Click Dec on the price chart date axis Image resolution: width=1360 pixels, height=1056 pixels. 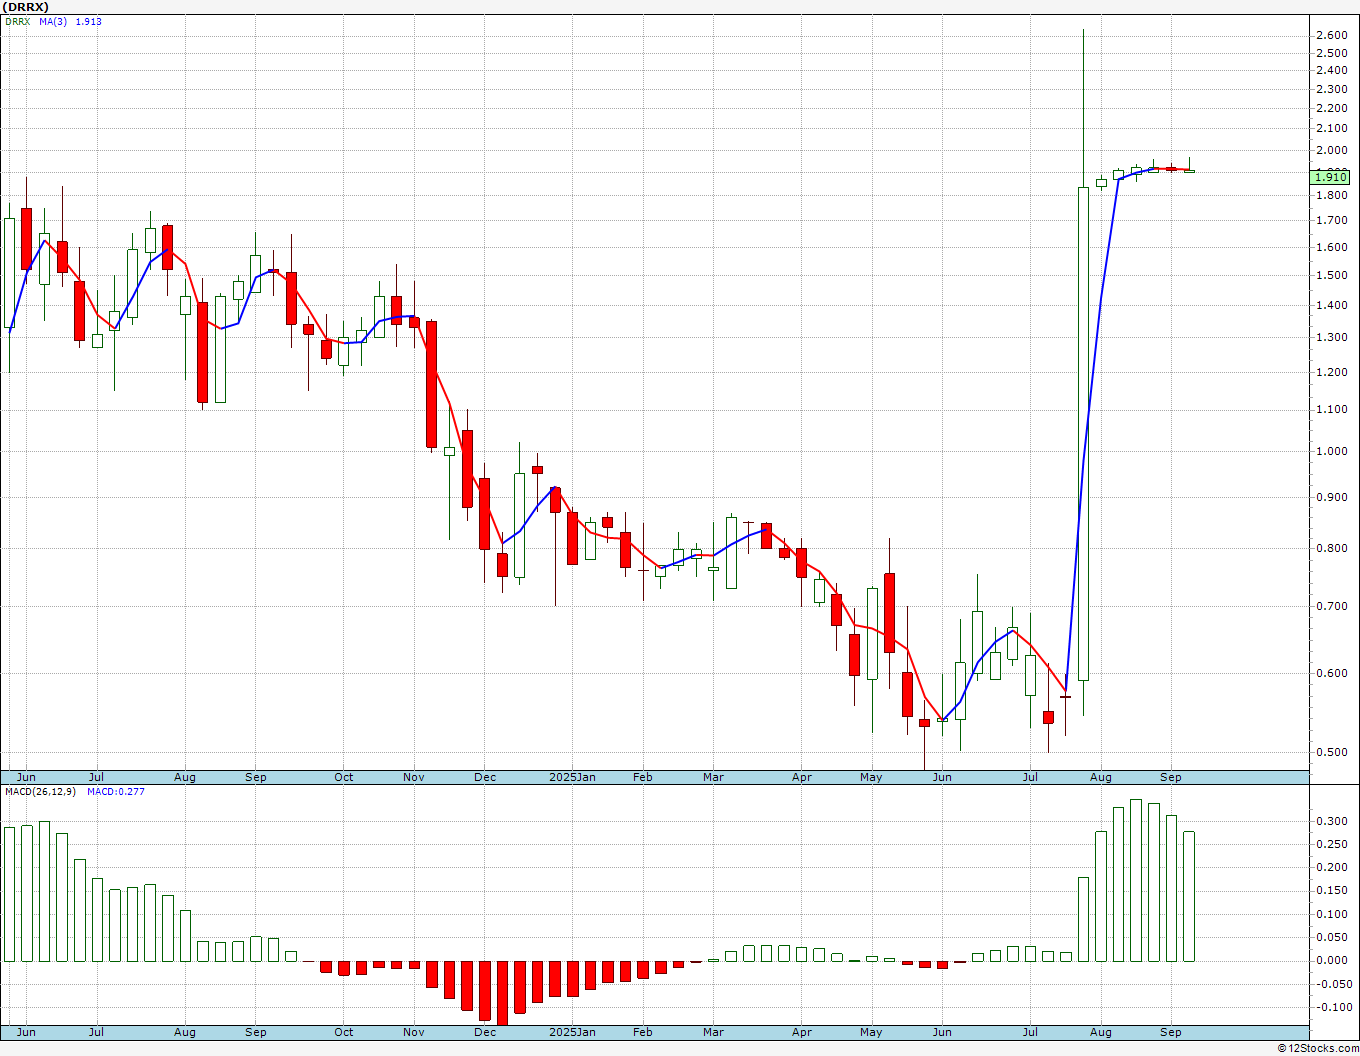(x=485, y=777)
